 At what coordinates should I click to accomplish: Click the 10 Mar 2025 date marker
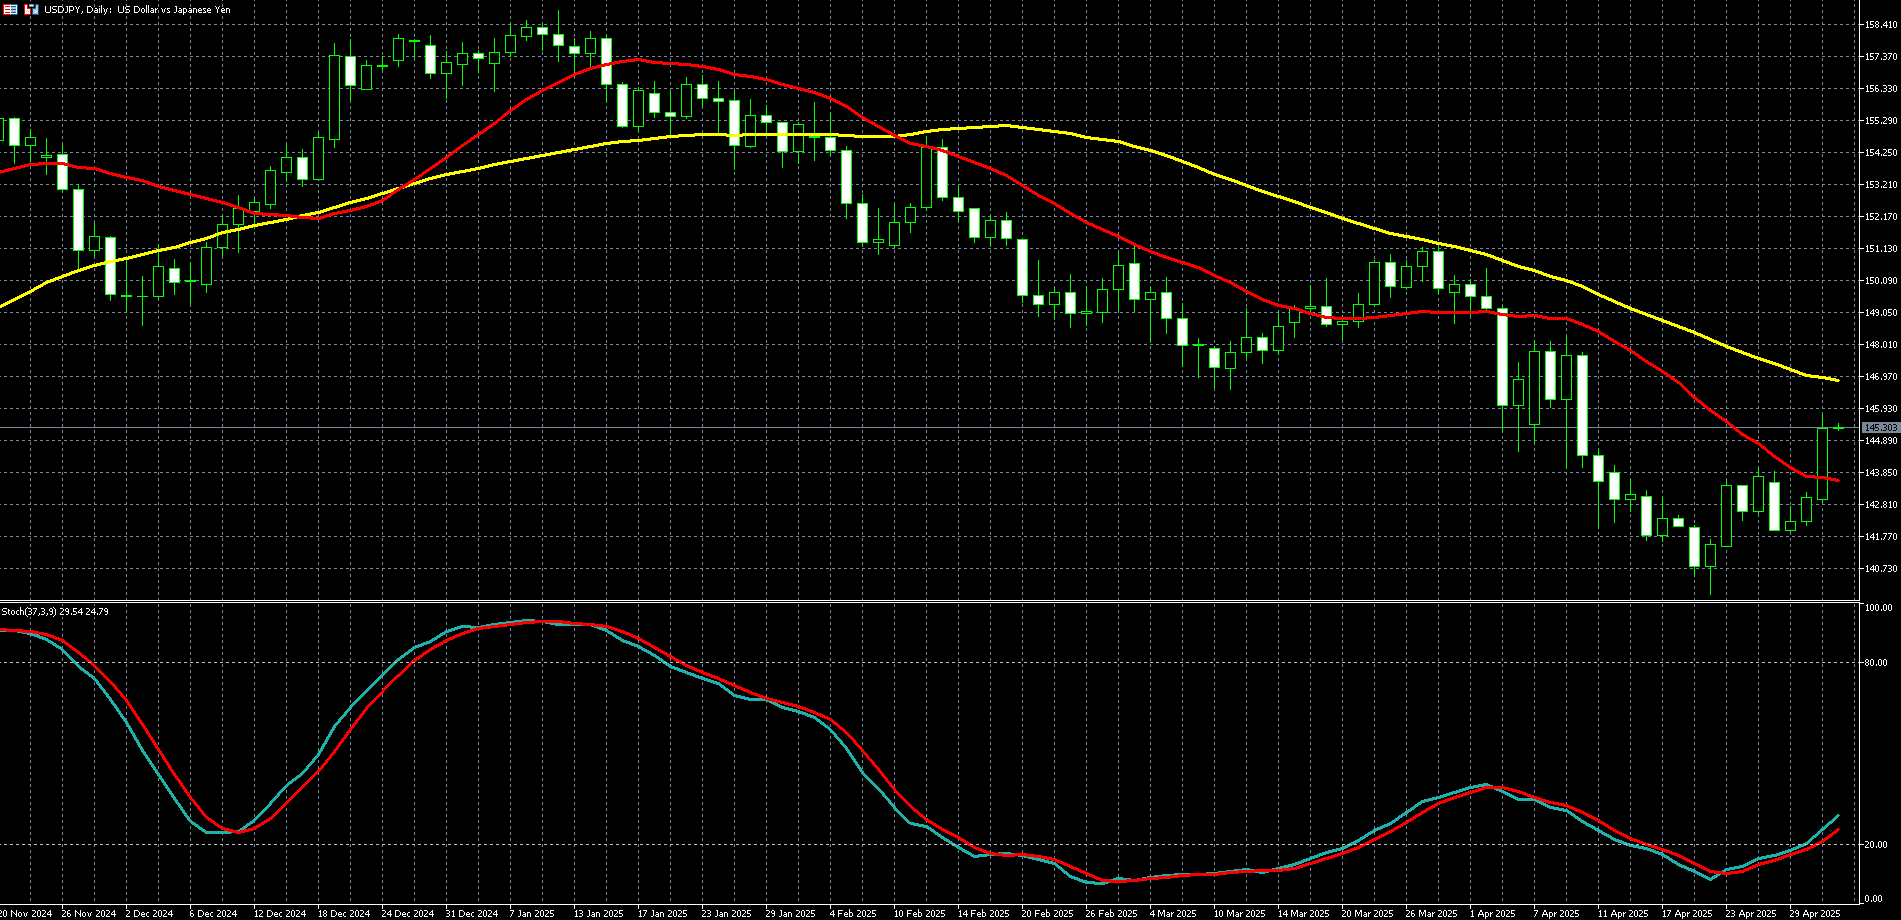coord(1239,913)
